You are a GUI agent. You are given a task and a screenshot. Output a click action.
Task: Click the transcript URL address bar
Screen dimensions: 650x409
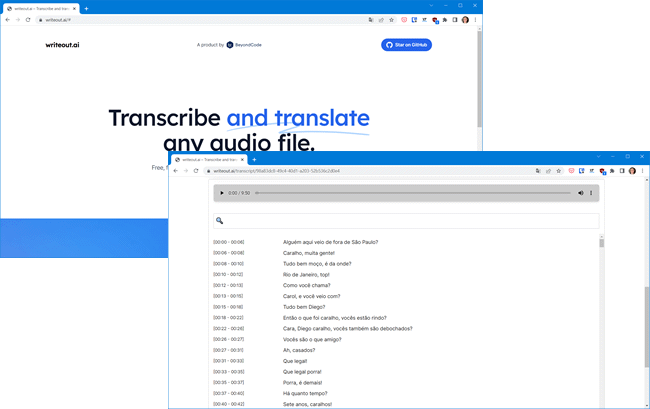tap(369, 171)
